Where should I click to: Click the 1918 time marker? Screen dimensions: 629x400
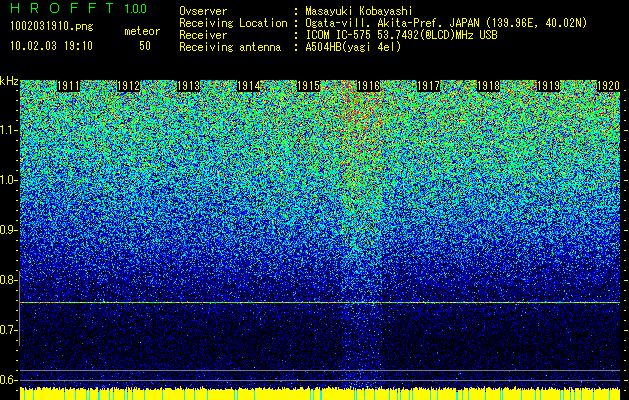click(x=489, y=86)
